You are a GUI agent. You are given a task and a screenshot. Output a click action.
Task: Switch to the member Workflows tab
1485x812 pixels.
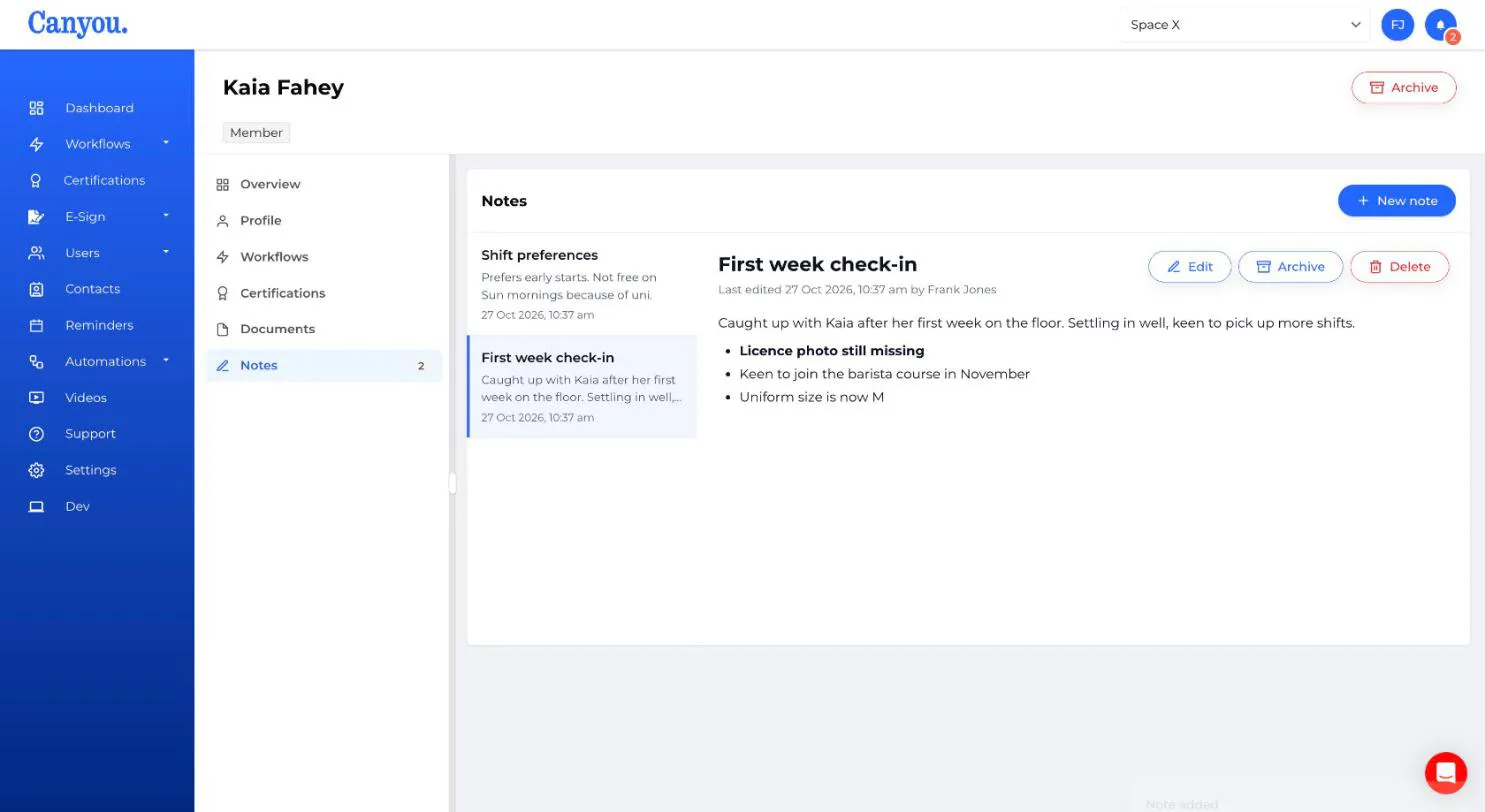coord(324,257)
